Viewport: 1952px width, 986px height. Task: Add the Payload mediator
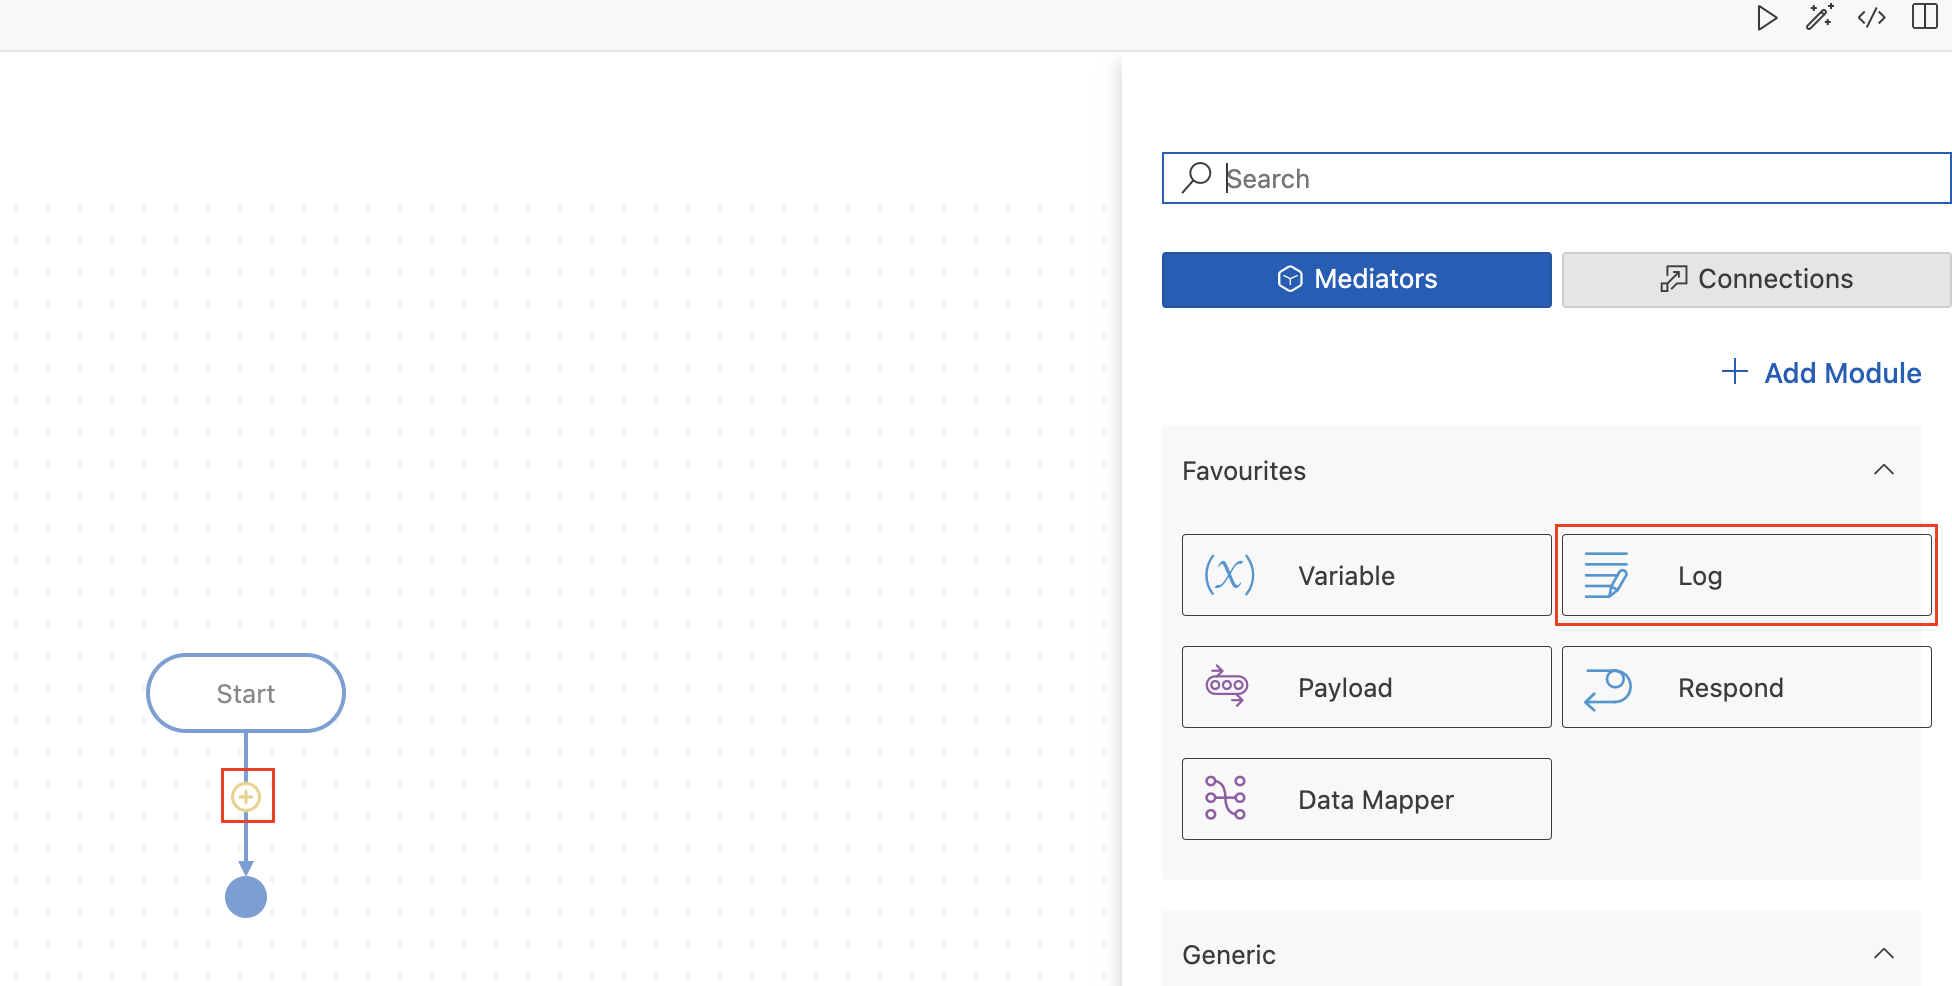tap(1367, 687)
